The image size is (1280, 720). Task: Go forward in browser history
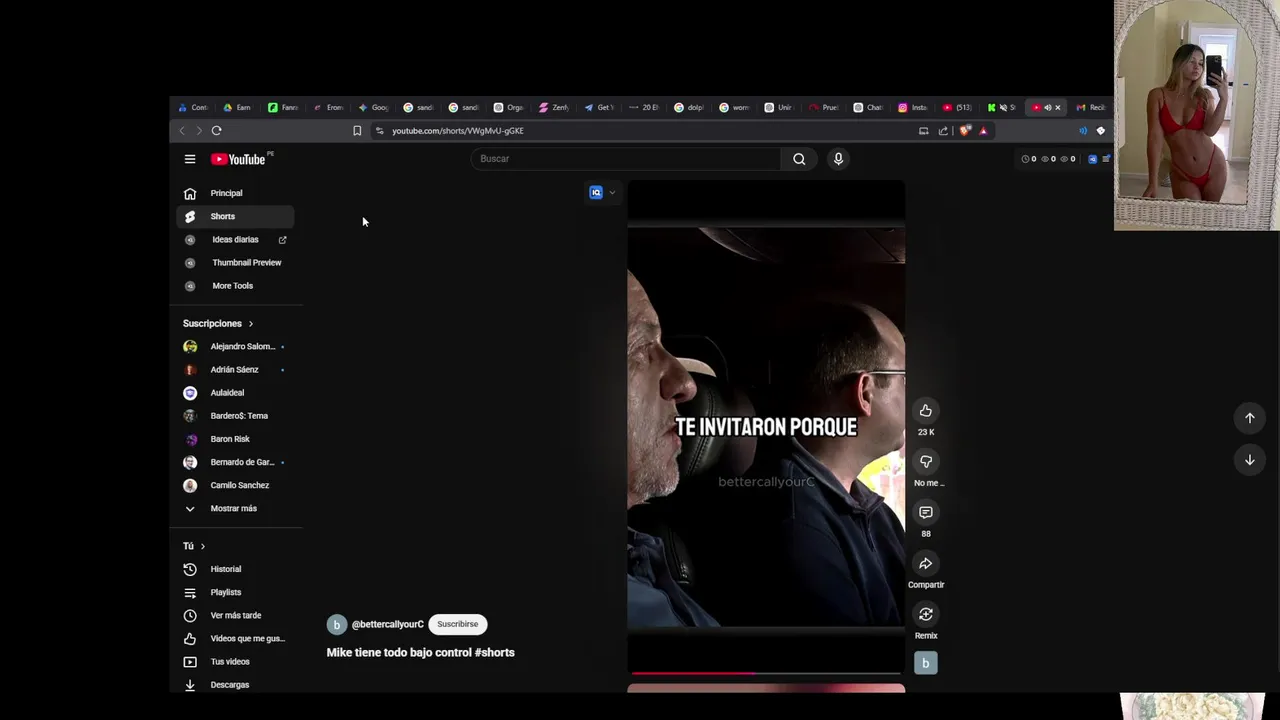(x=198, y=130)
